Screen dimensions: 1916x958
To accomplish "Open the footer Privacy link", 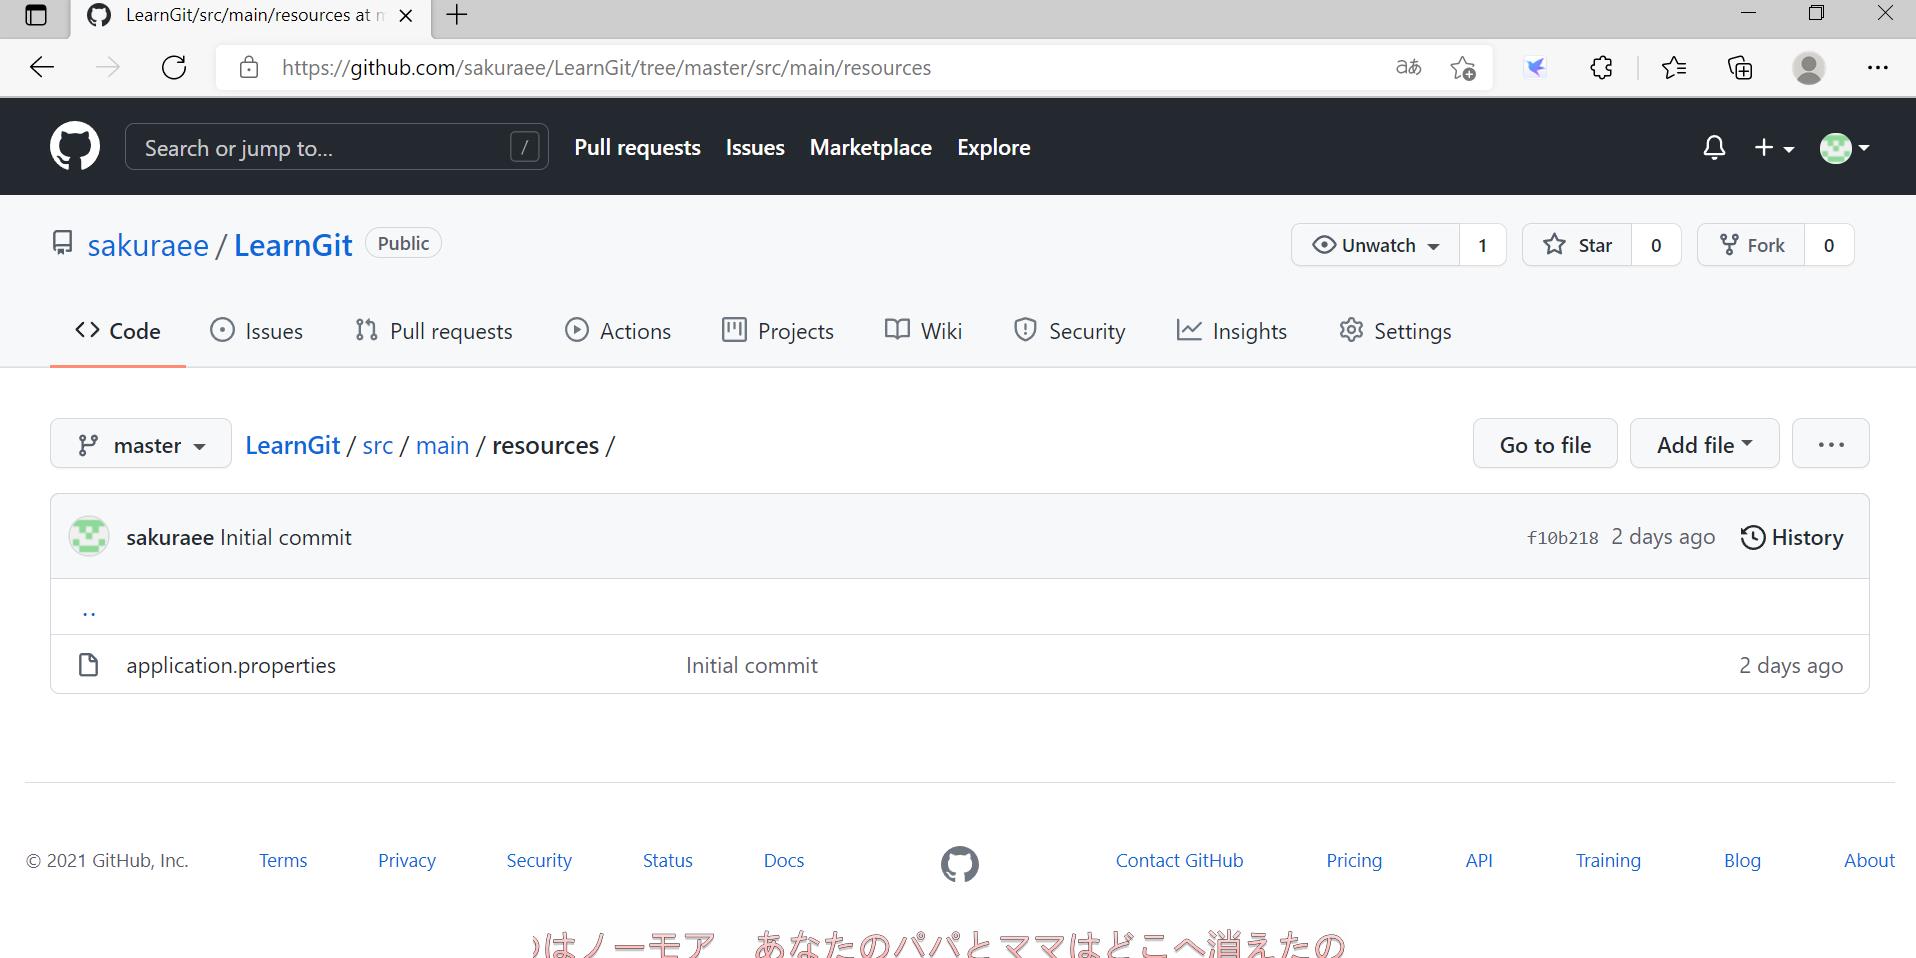I will click(407, 860).
